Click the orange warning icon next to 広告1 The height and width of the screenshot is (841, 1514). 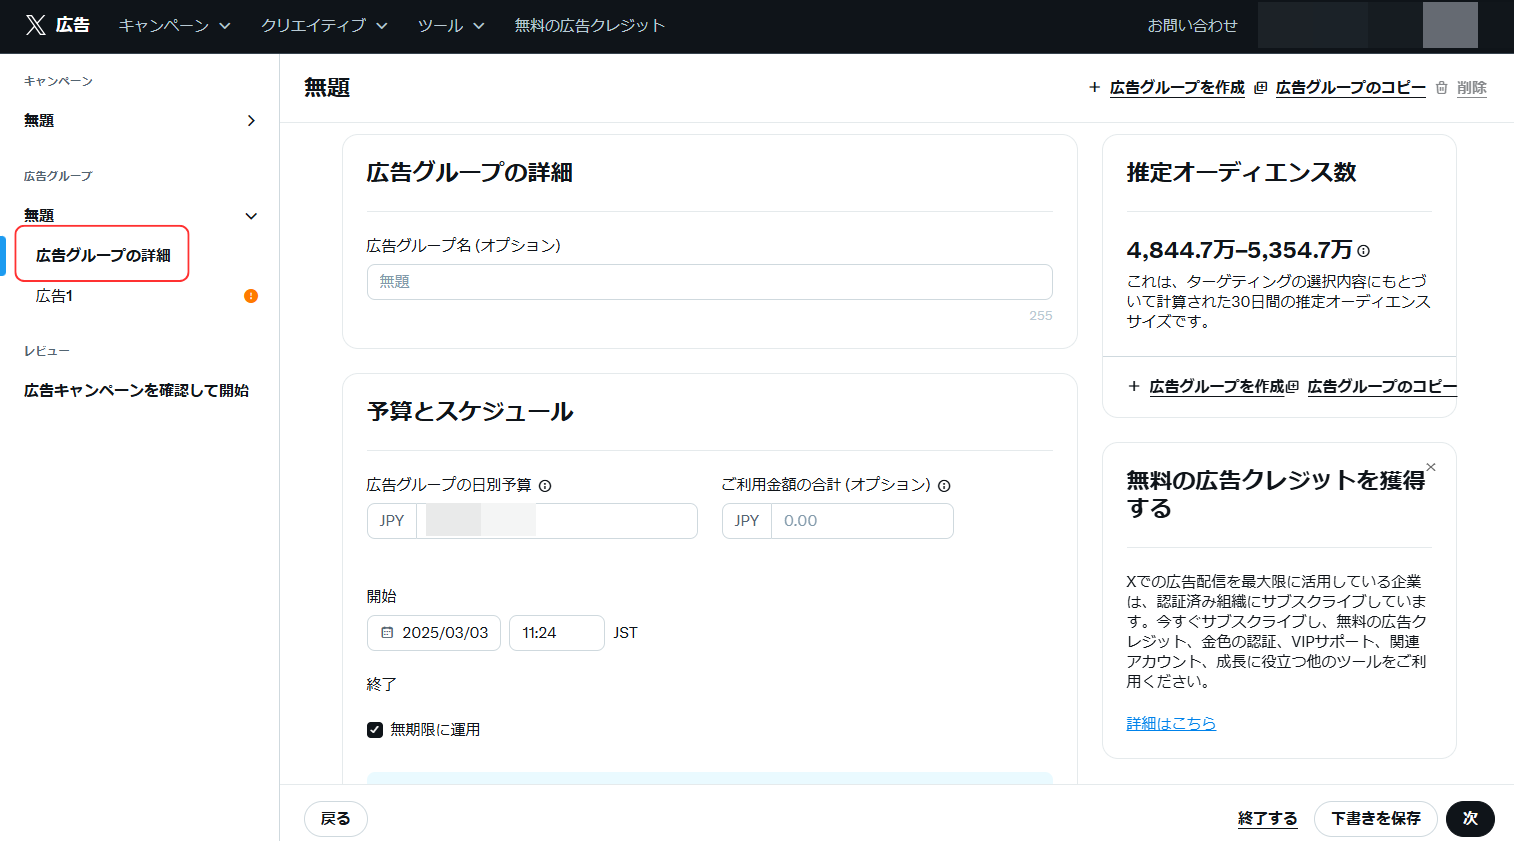[x=251, y=296]
